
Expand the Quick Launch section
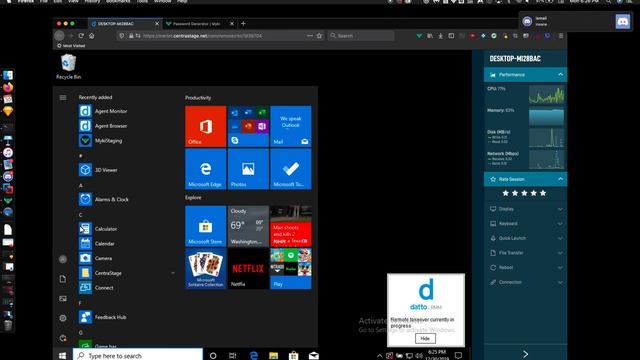tap(525, 238)
